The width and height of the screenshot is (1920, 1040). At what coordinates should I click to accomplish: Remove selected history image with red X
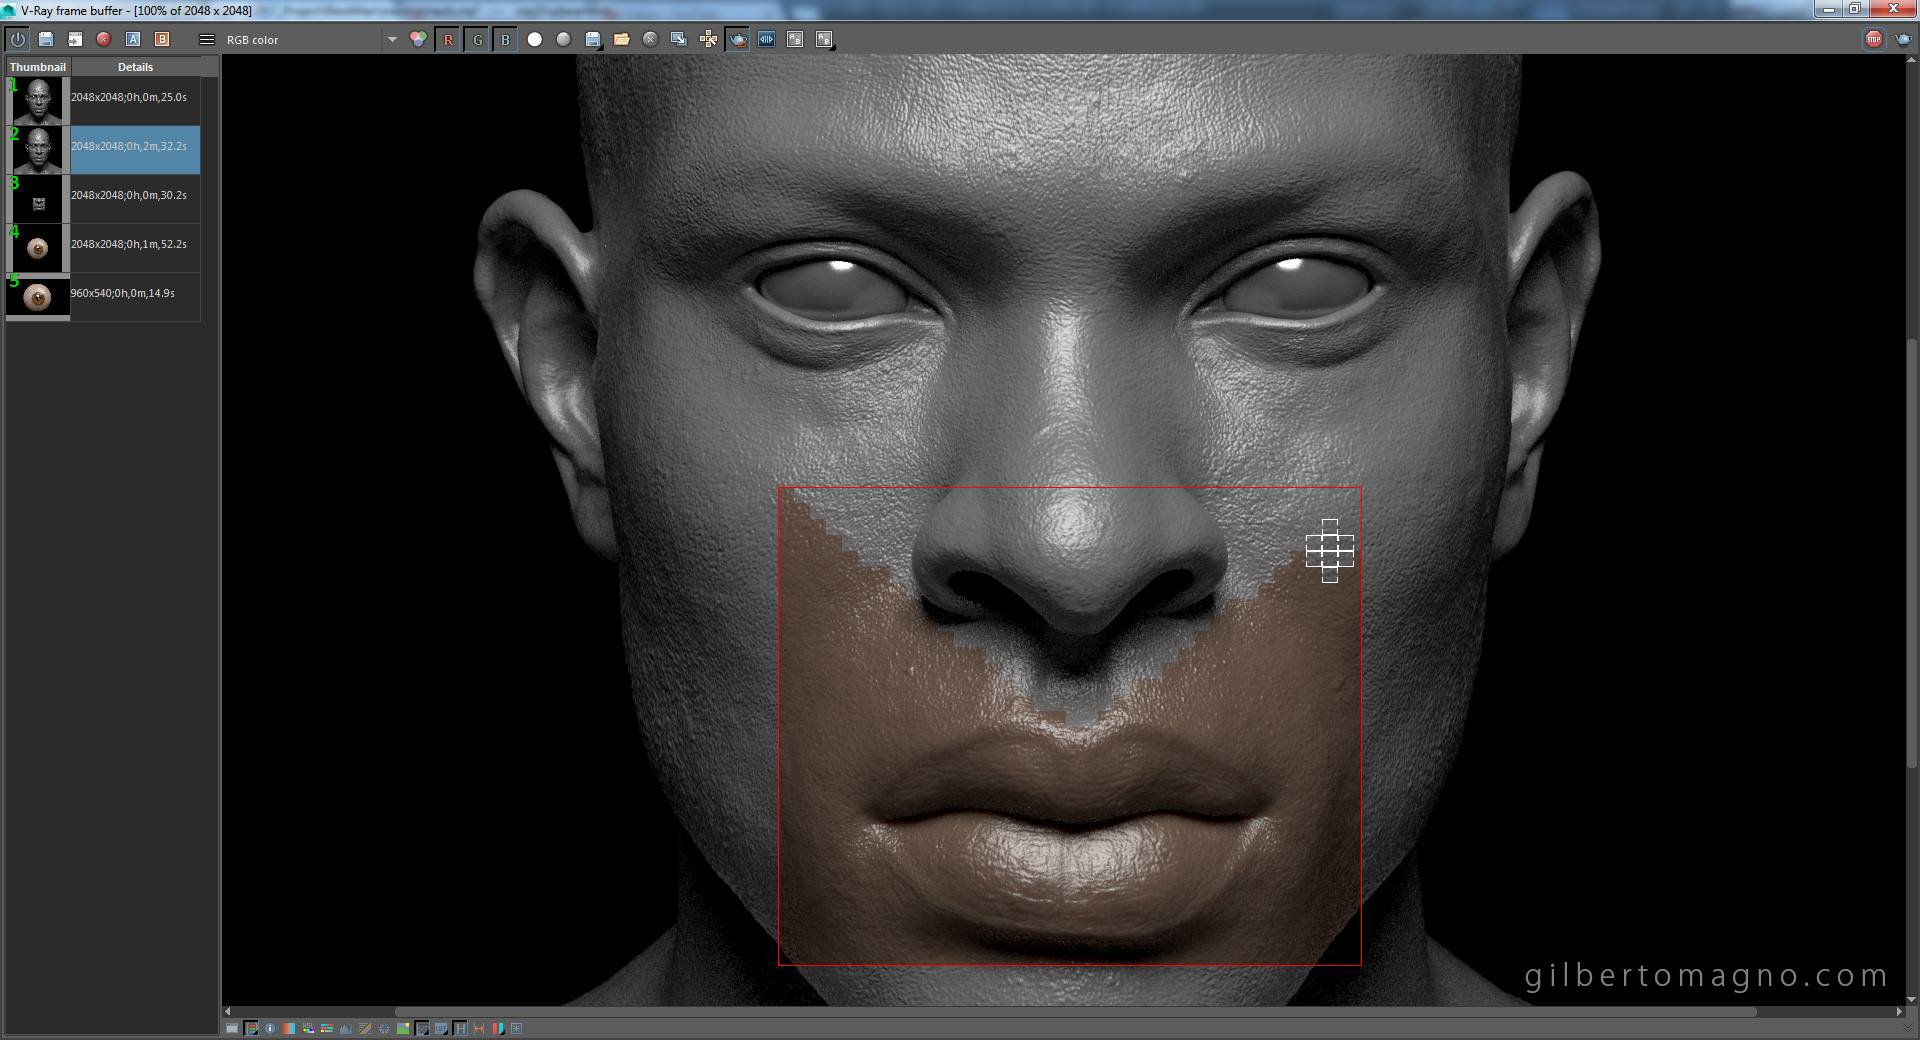(103, 39)
